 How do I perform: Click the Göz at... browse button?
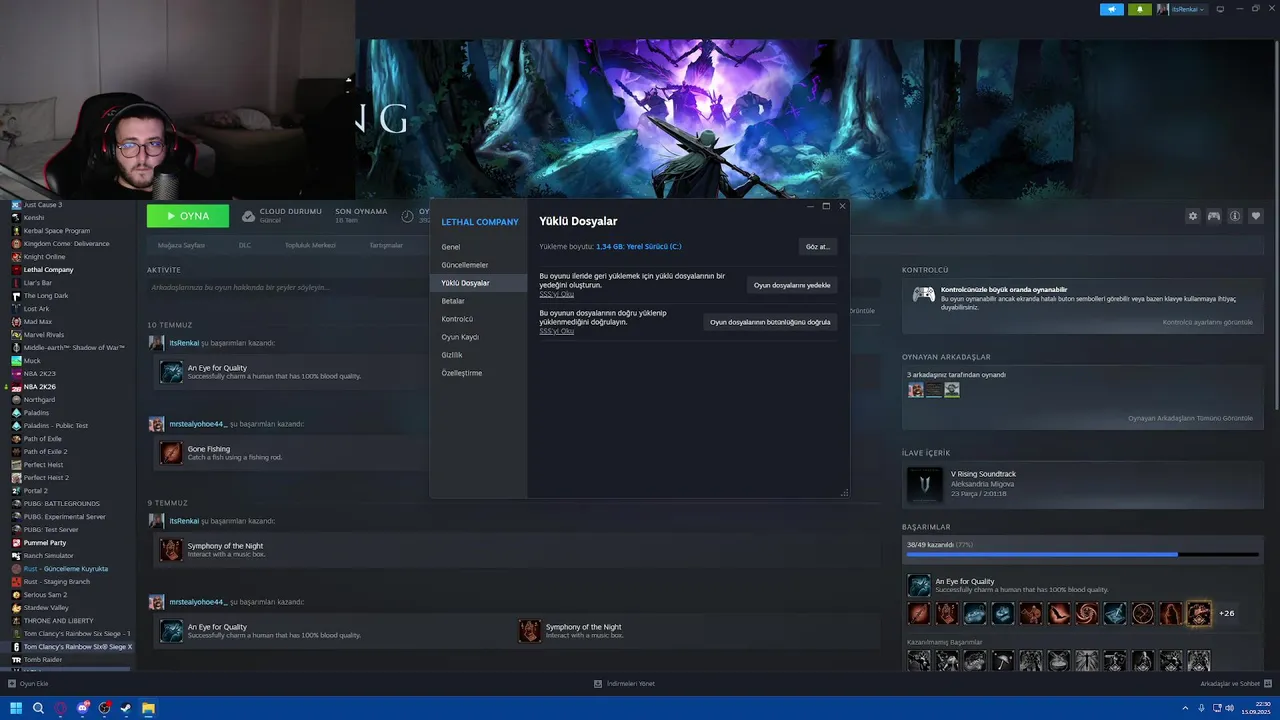point(818,246)
